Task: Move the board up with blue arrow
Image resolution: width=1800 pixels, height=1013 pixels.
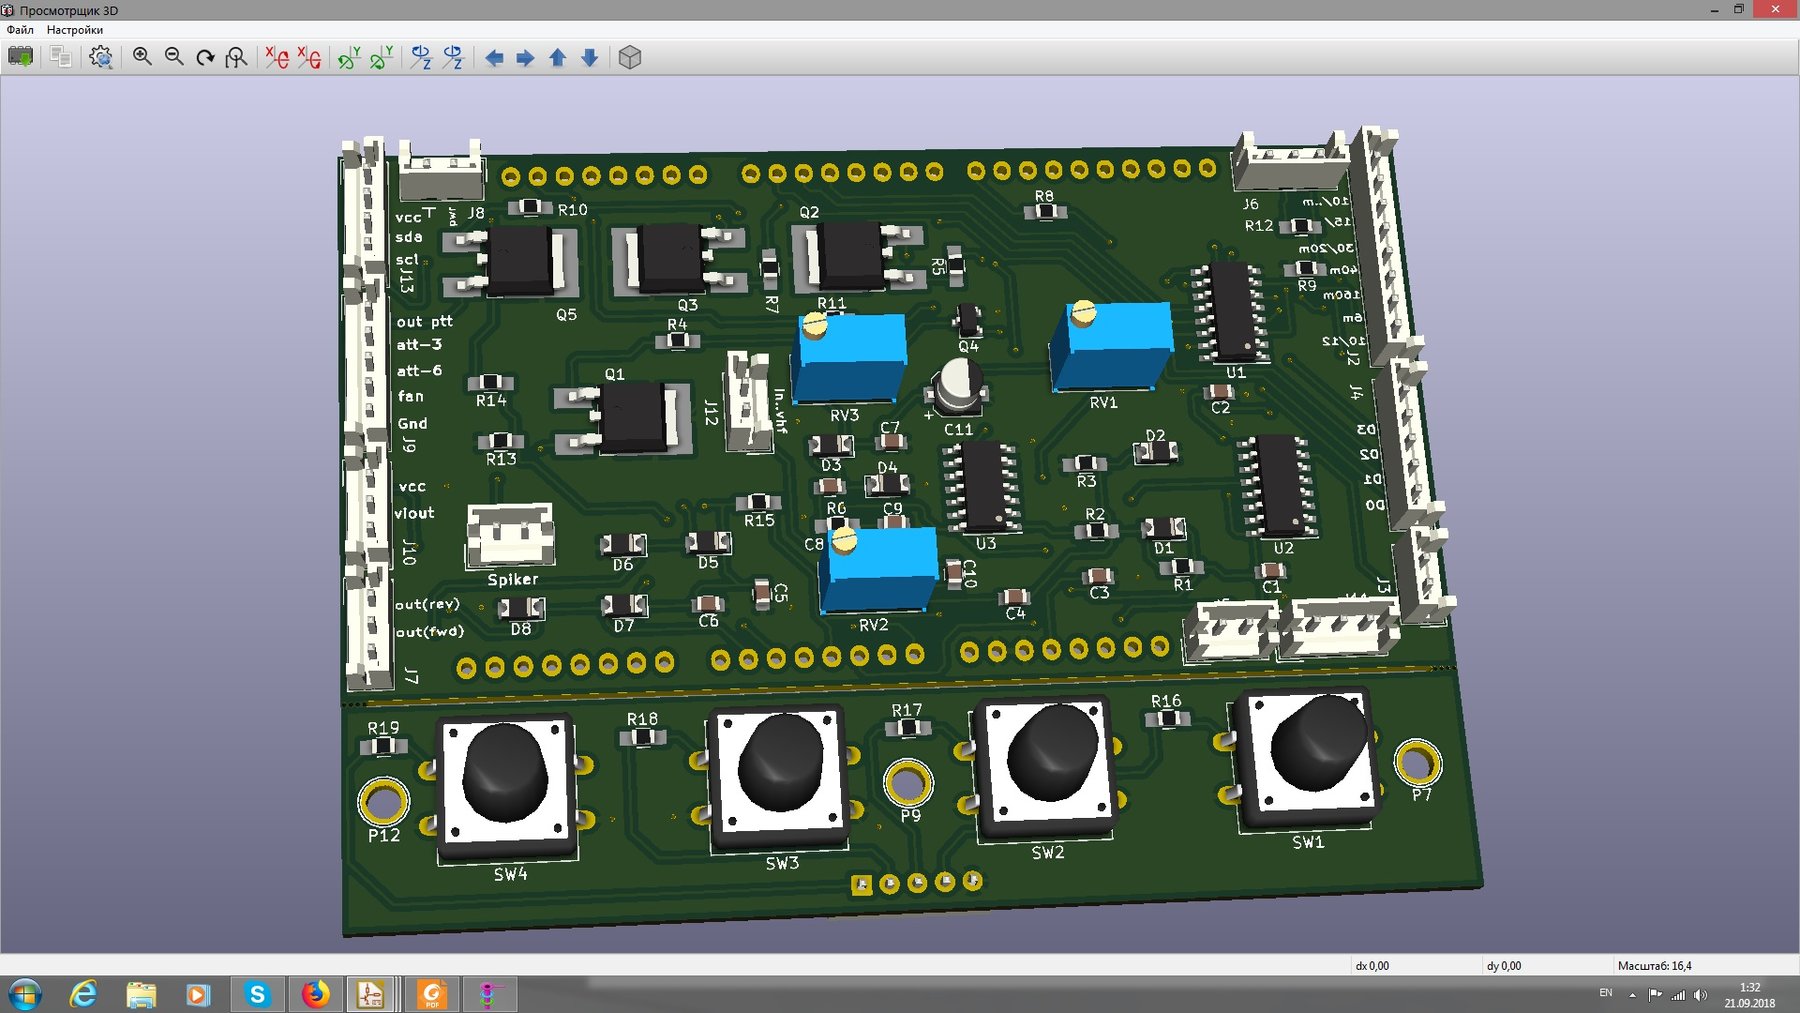Action: click(558, 58)
